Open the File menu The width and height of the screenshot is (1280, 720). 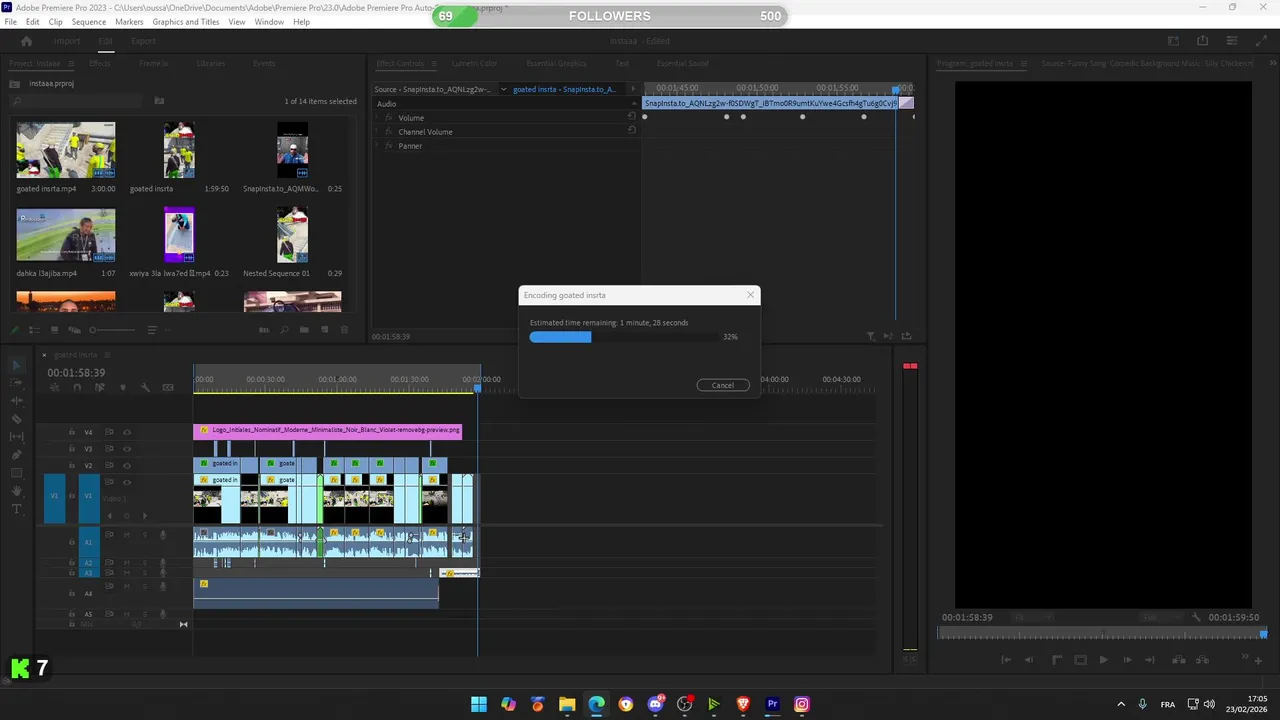pos(11,22)
